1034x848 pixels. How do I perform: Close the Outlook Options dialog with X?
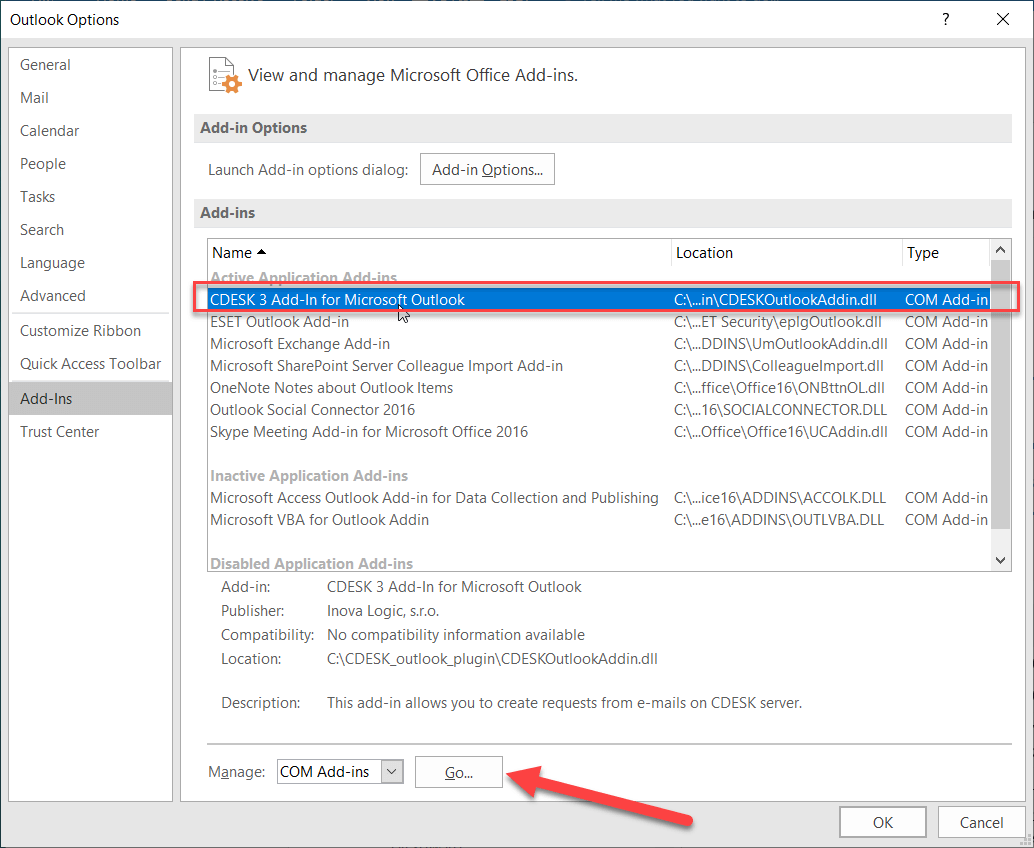pos(1003,19)
